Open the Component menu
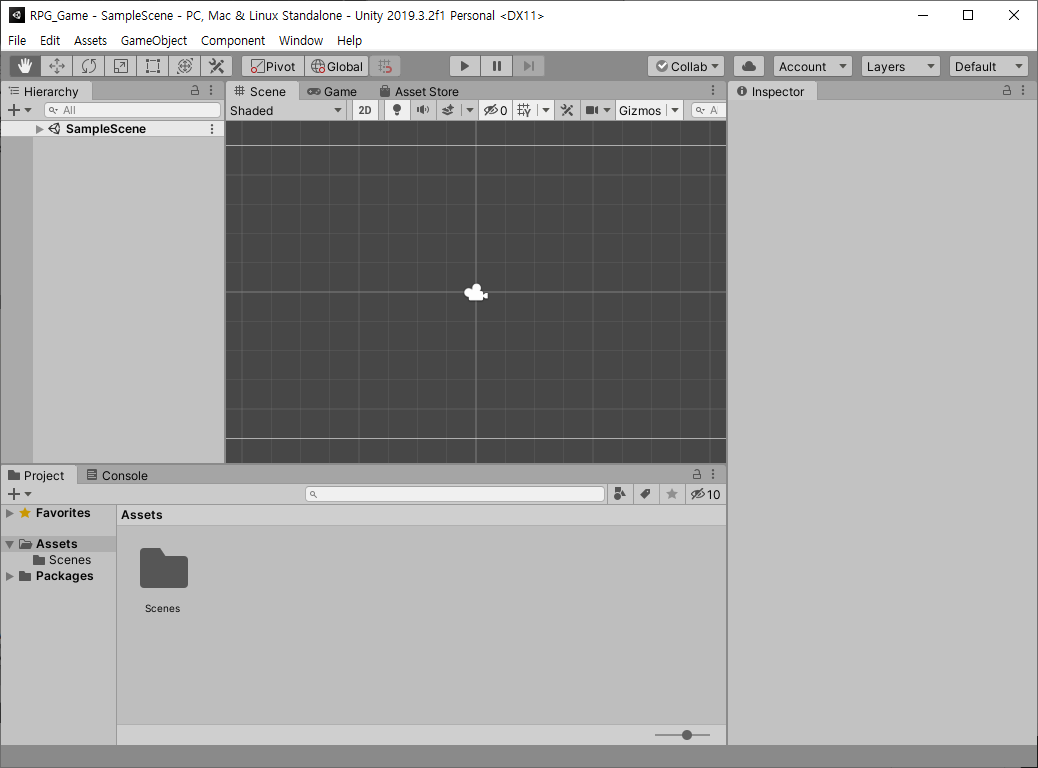 click(x=233, y=40)
